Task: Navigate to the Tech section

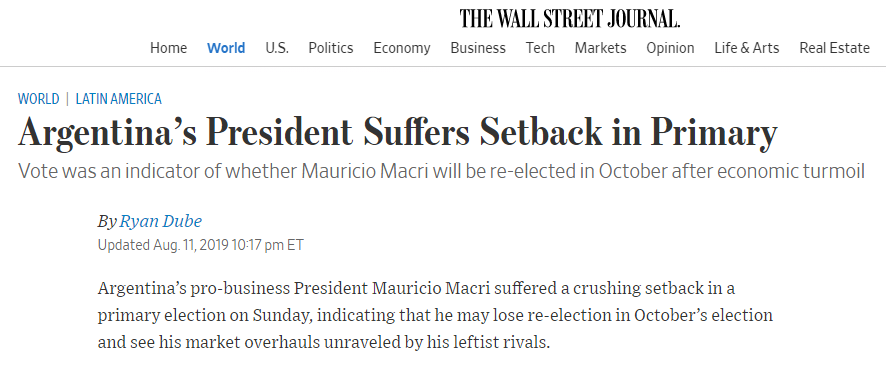Action: [540, 48]
